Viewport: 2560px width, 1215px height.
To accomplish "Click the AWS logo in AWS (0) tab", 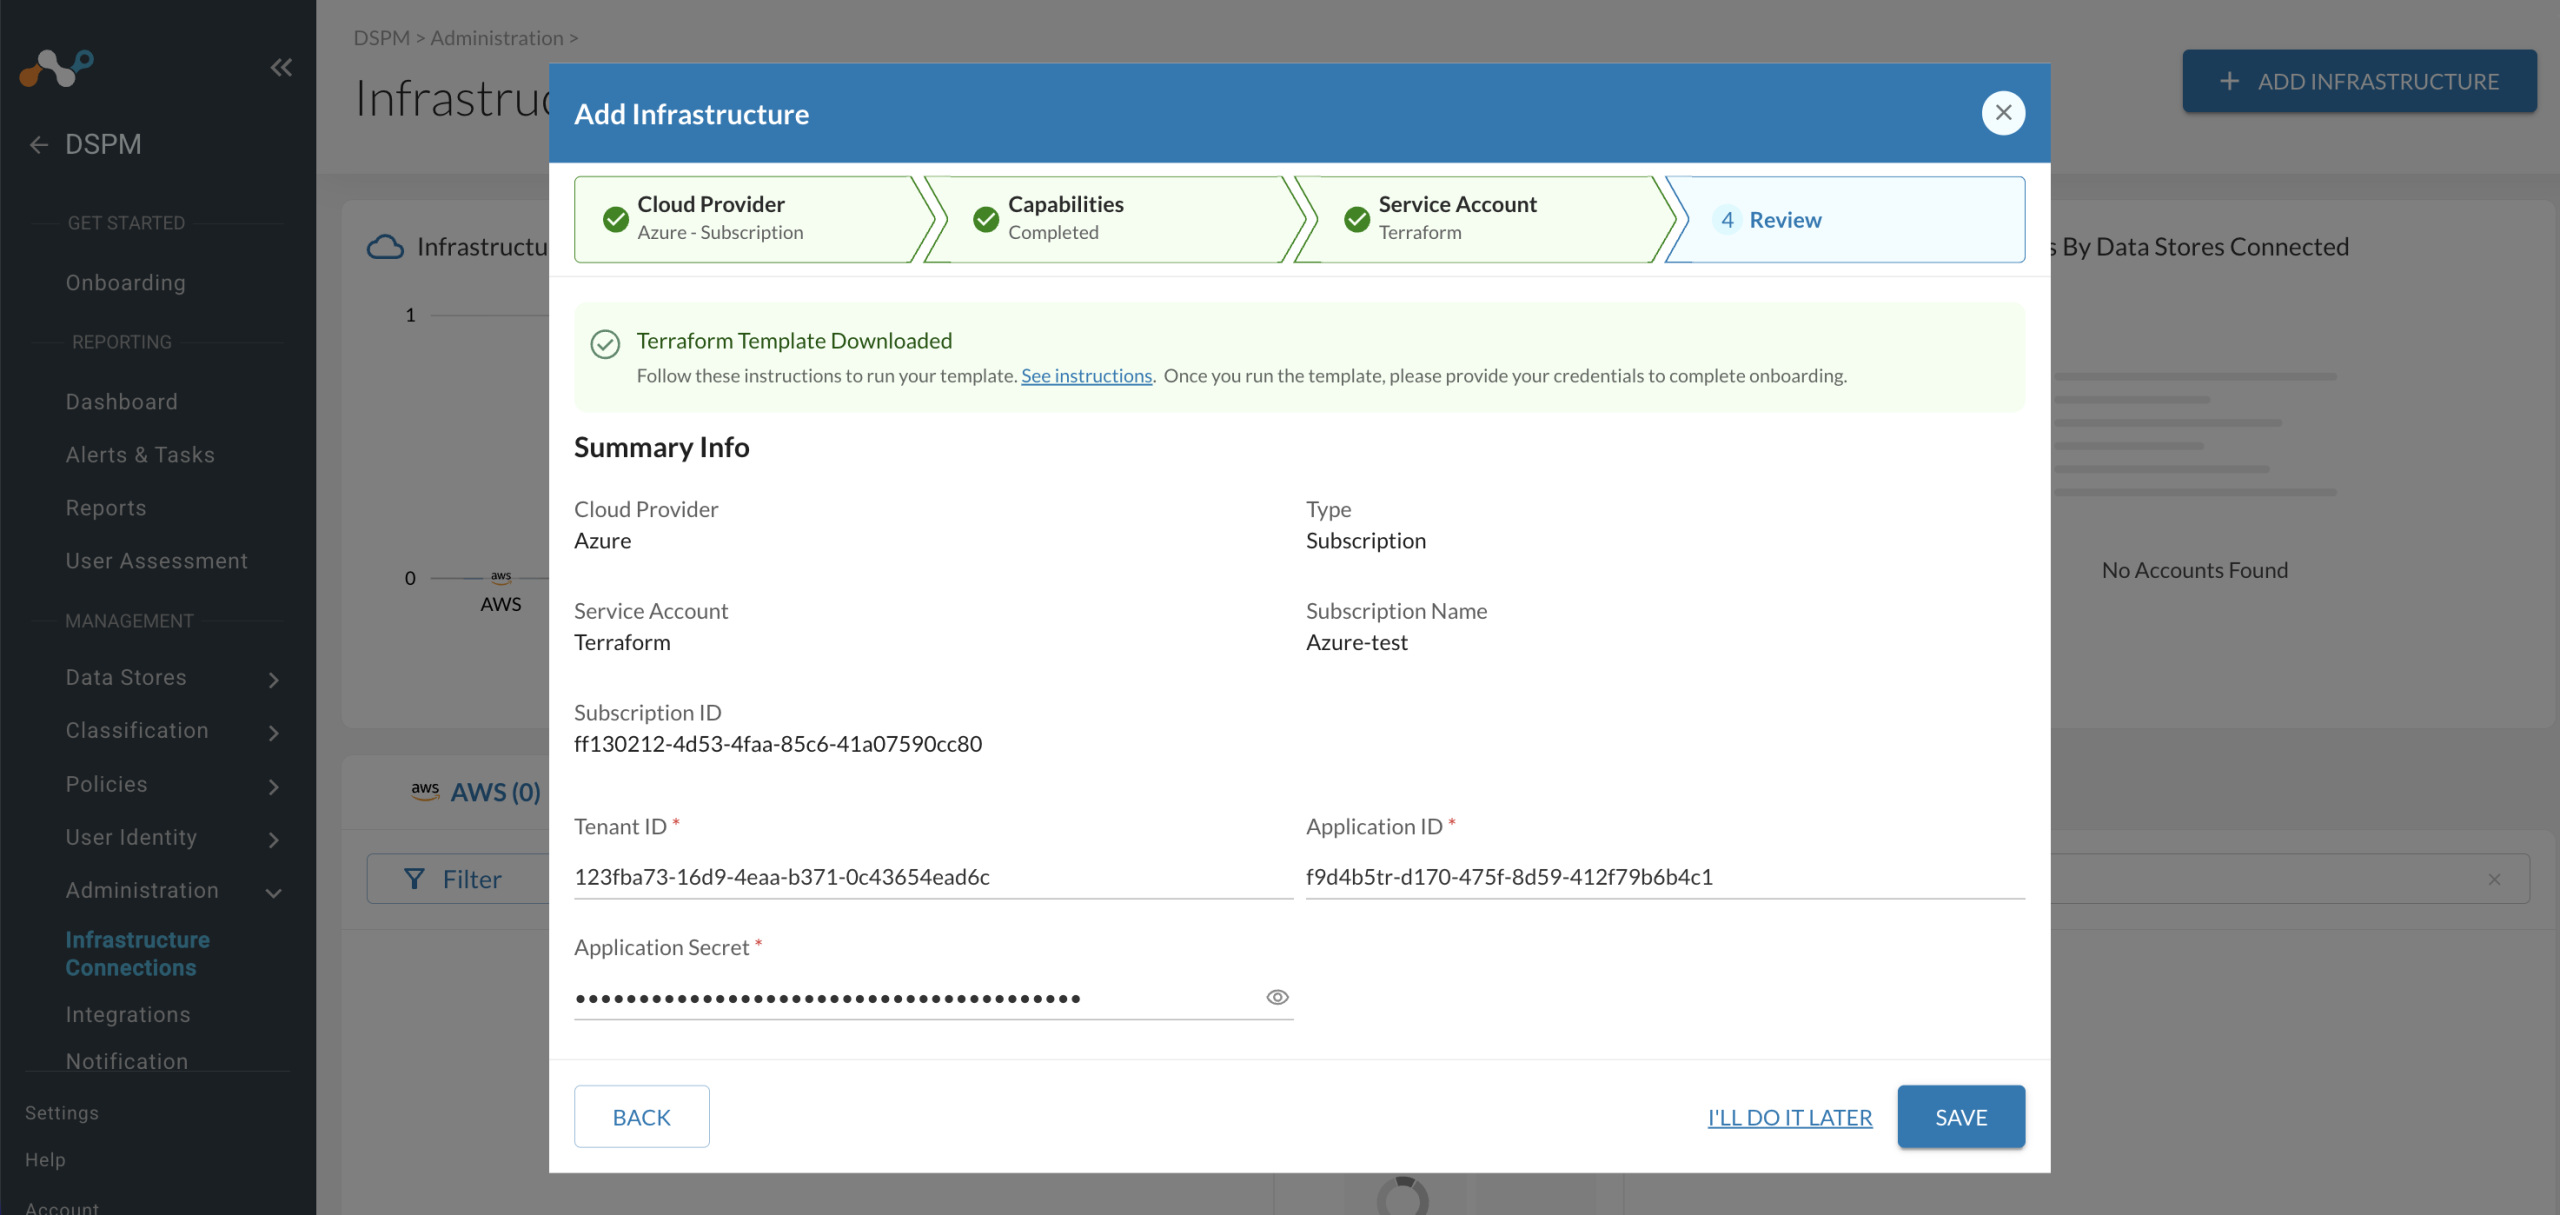I will click(x=425, y=790).
